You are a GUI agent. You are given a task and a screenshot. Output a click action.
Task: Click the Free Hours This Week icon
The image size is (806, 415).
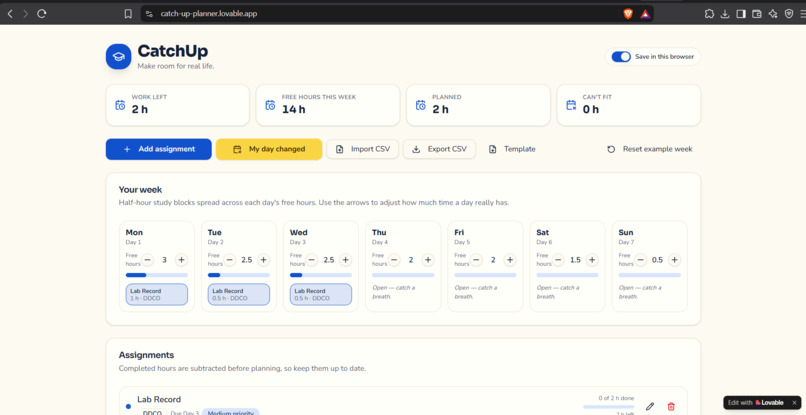point(270,105)
